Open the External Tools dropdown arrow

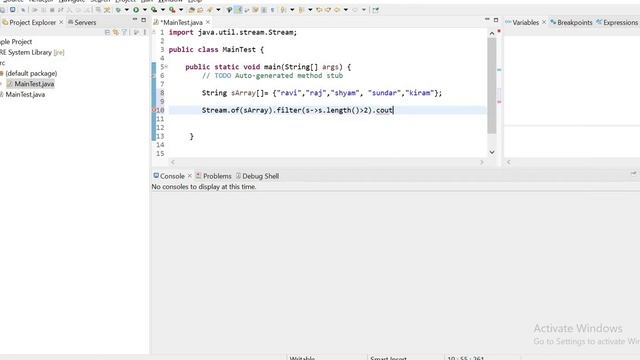point(181,10)
